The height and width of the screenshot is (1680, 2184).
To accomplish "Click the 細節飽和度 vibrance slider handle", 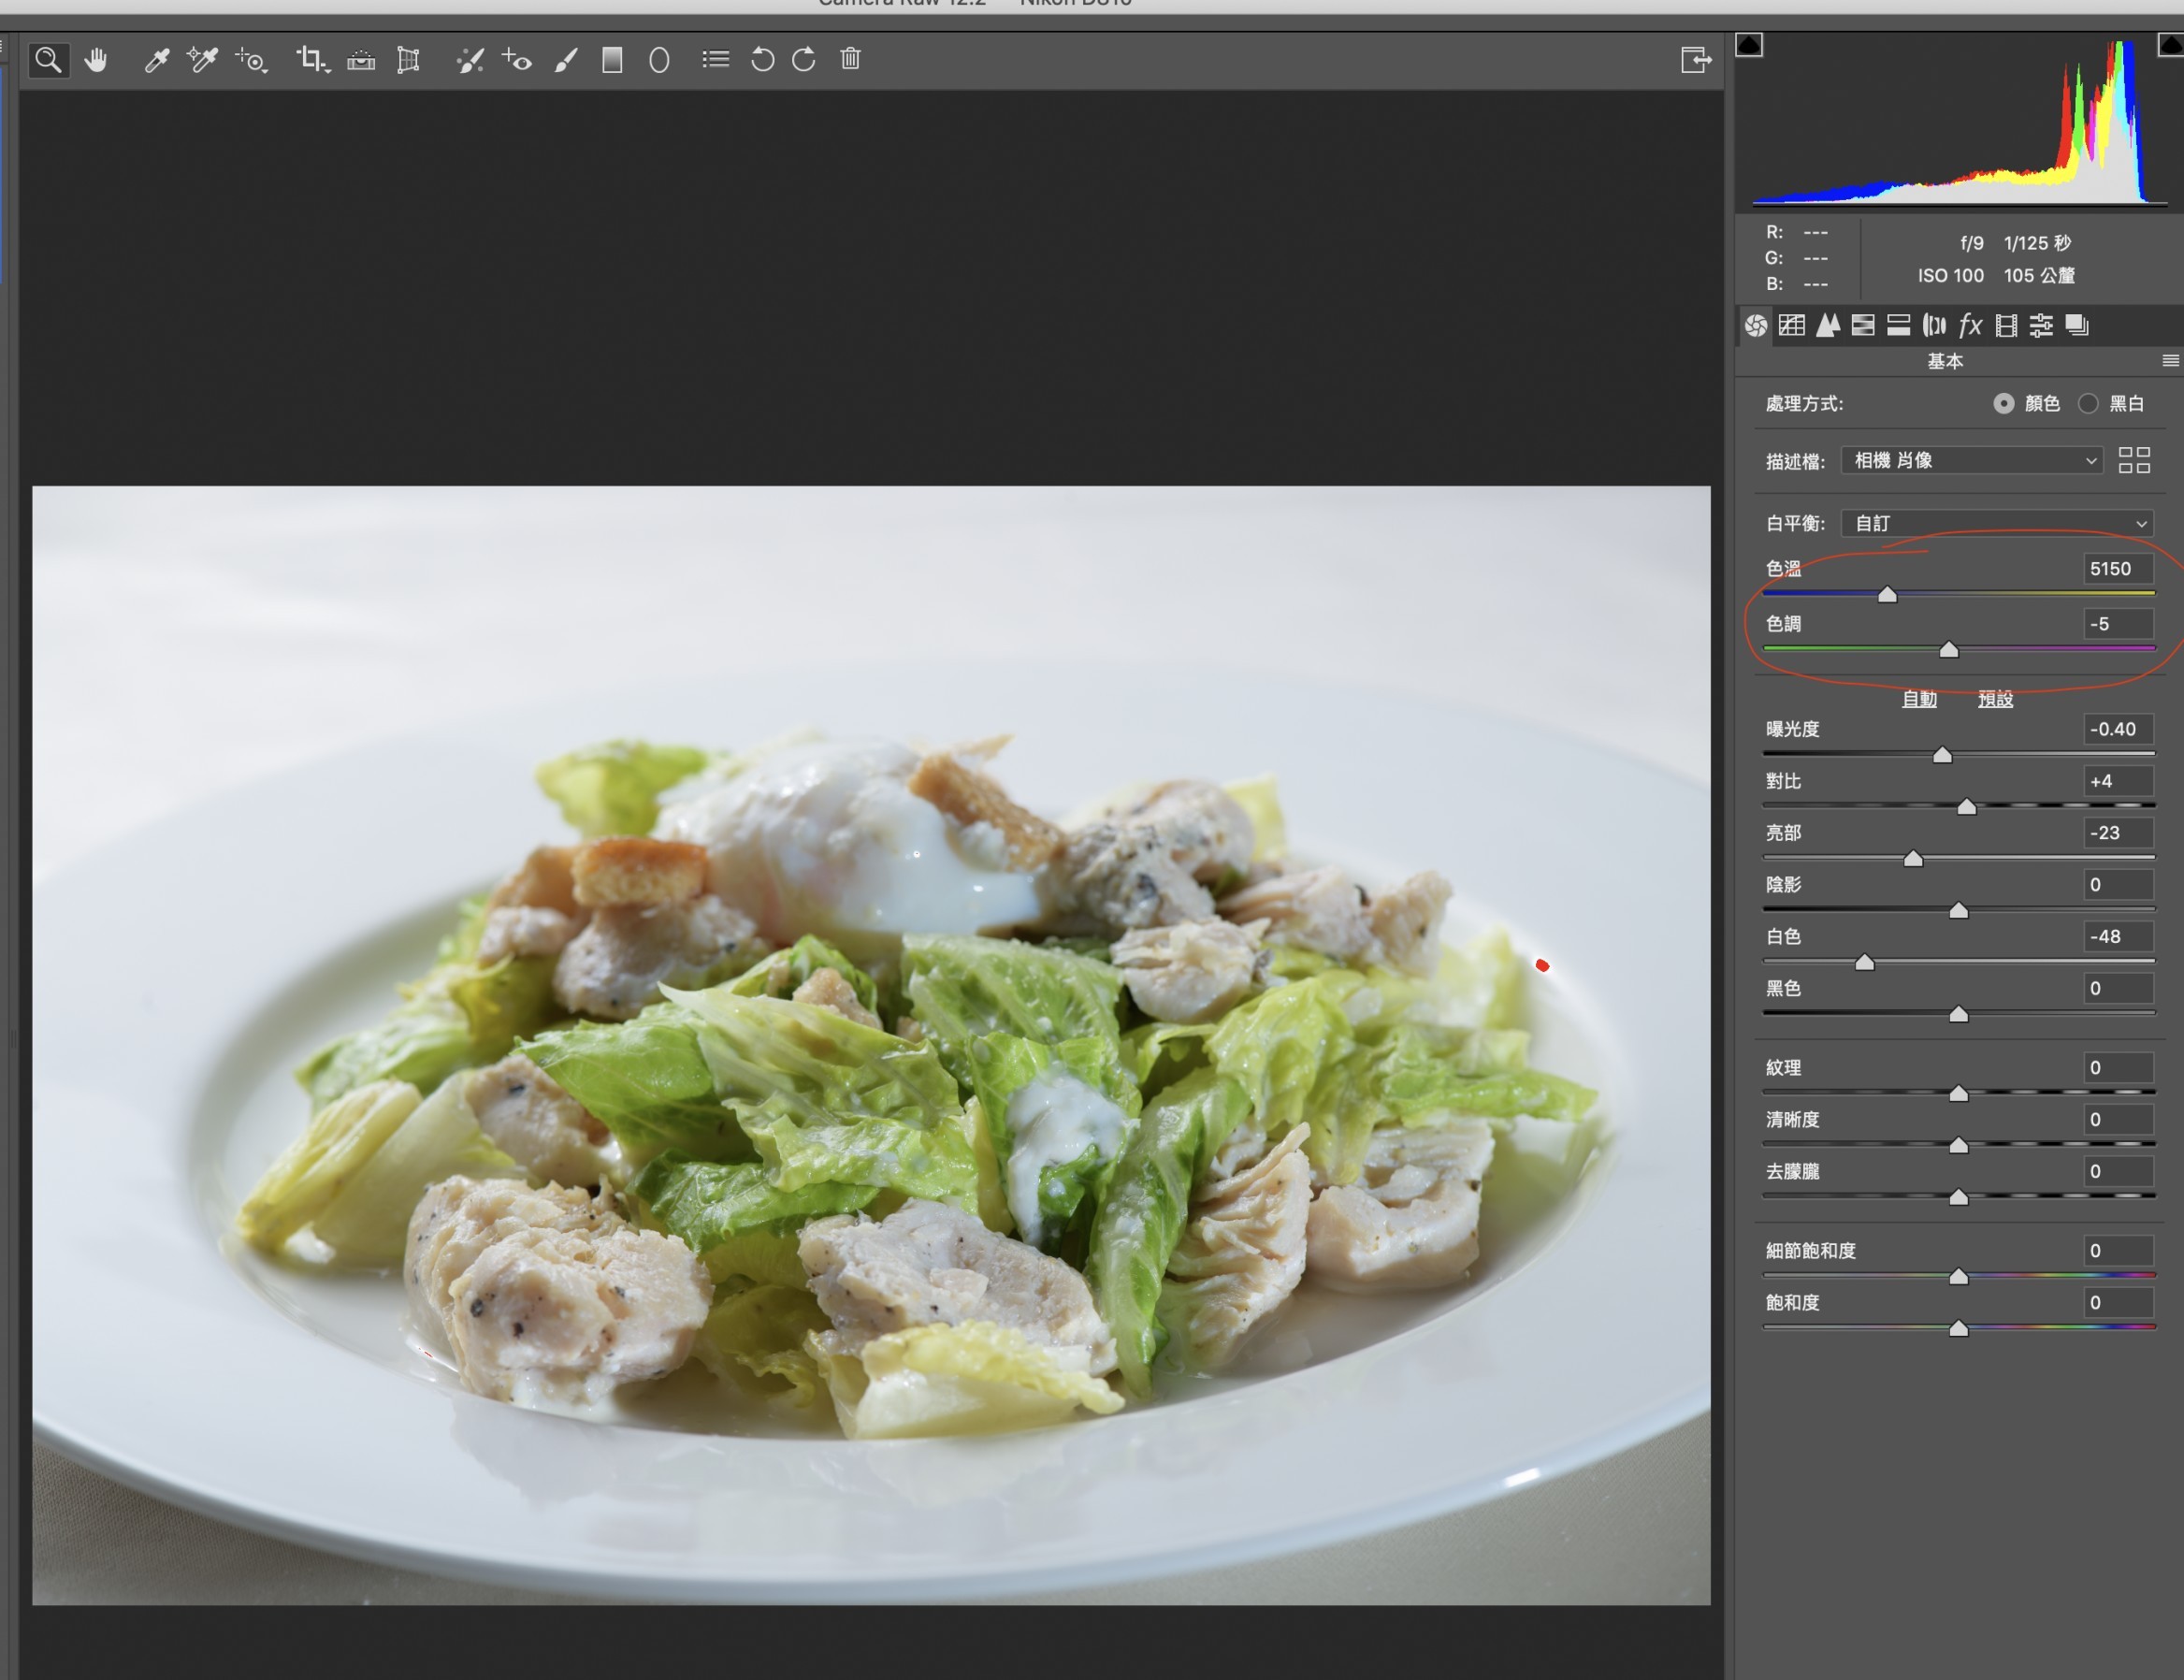I will coord(1959,1277).
